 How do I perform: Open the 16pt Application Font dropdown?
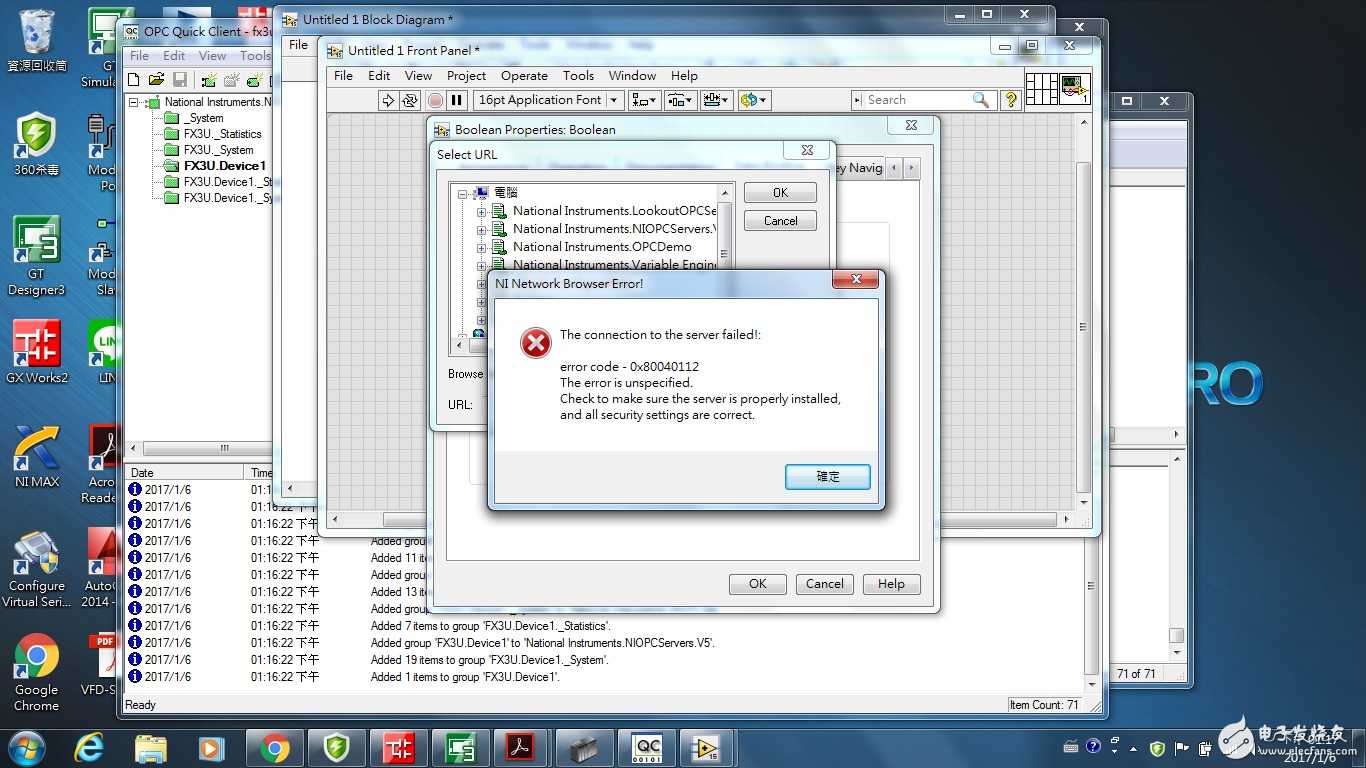click(548, 100)
